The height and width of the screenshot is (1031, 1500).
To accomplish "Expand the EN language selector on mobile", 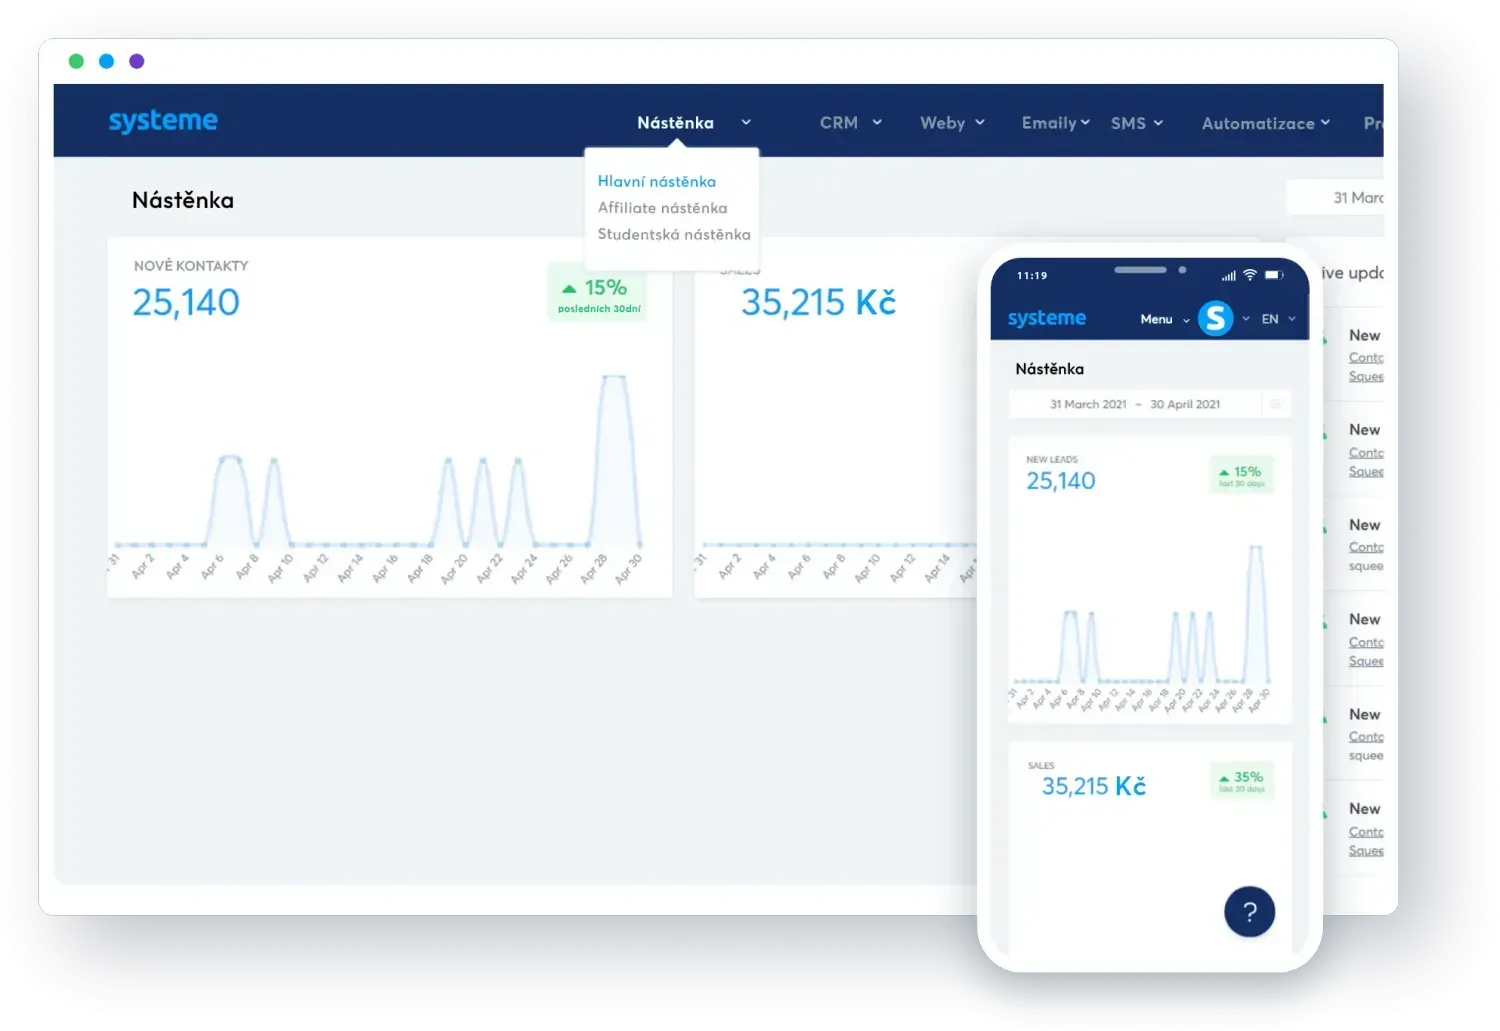I will 1278,319.
